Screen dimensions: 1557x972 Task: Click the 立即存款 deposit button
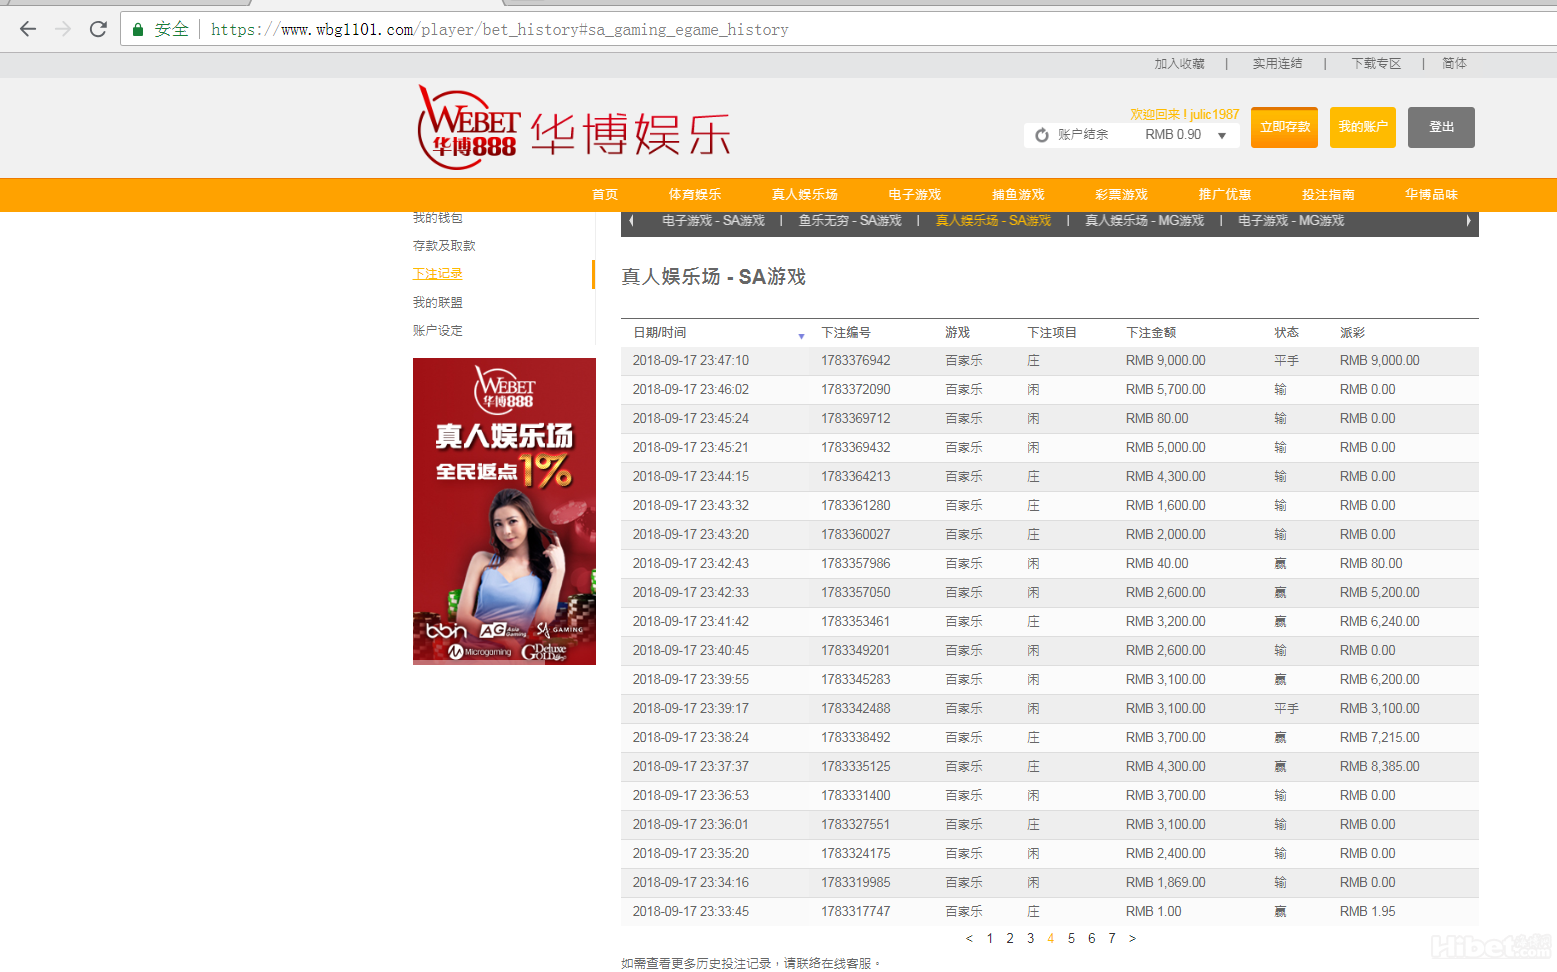pos(1284,127)
